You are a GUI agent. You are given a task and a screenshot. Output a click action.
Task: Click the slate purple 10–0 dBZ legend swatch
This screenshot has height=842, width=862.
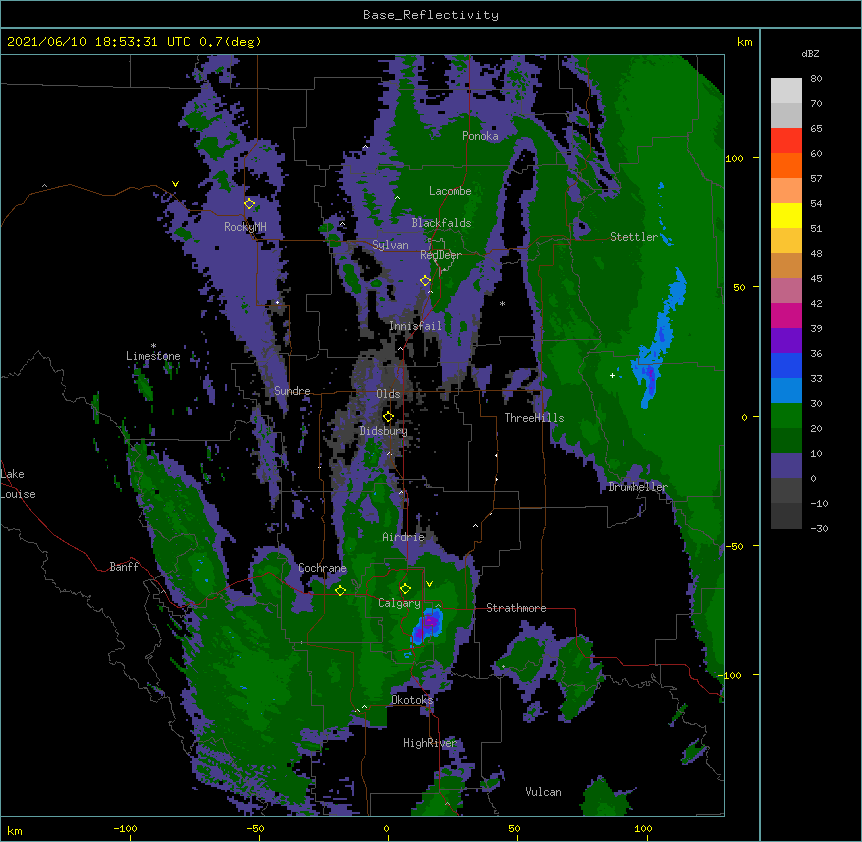tap(786, 466)
